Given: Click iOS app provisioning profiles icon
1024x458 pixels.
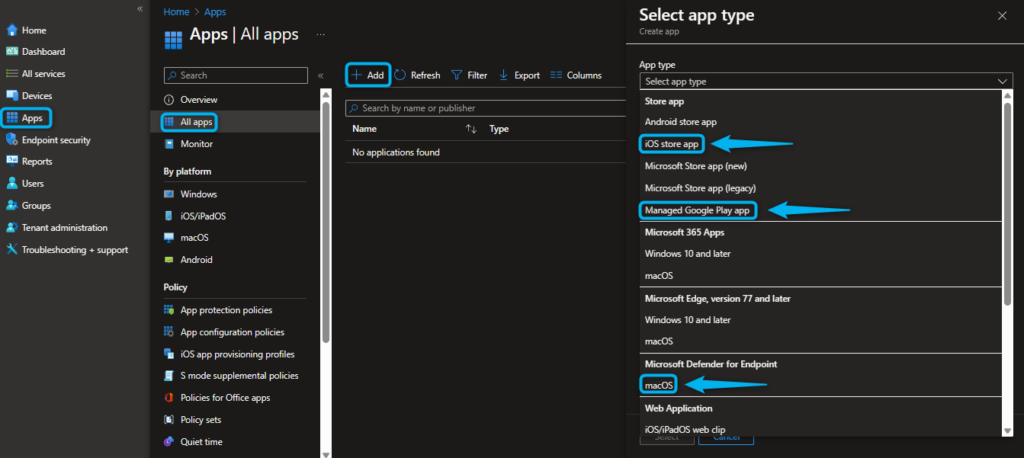Looking at the screenshot, I should pyautogui.click(x=169, y=354).
